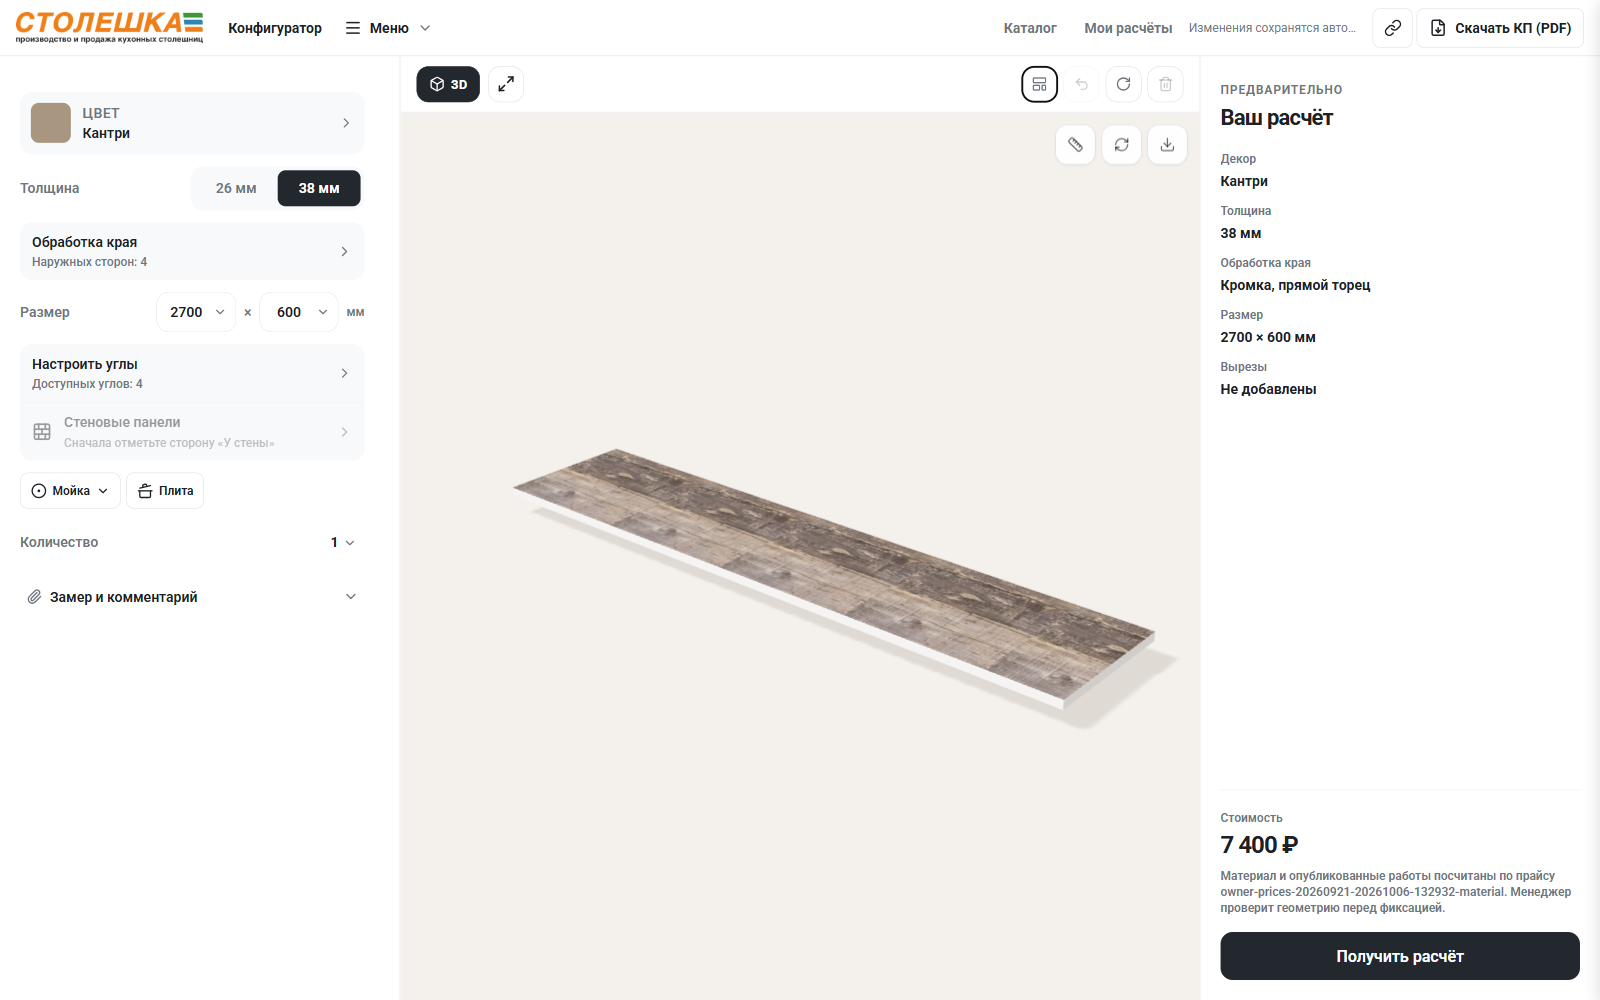This screenshot has height=1000, width=1600.
Task: Select 26 мм thickness
Action: tap(236, 188)
